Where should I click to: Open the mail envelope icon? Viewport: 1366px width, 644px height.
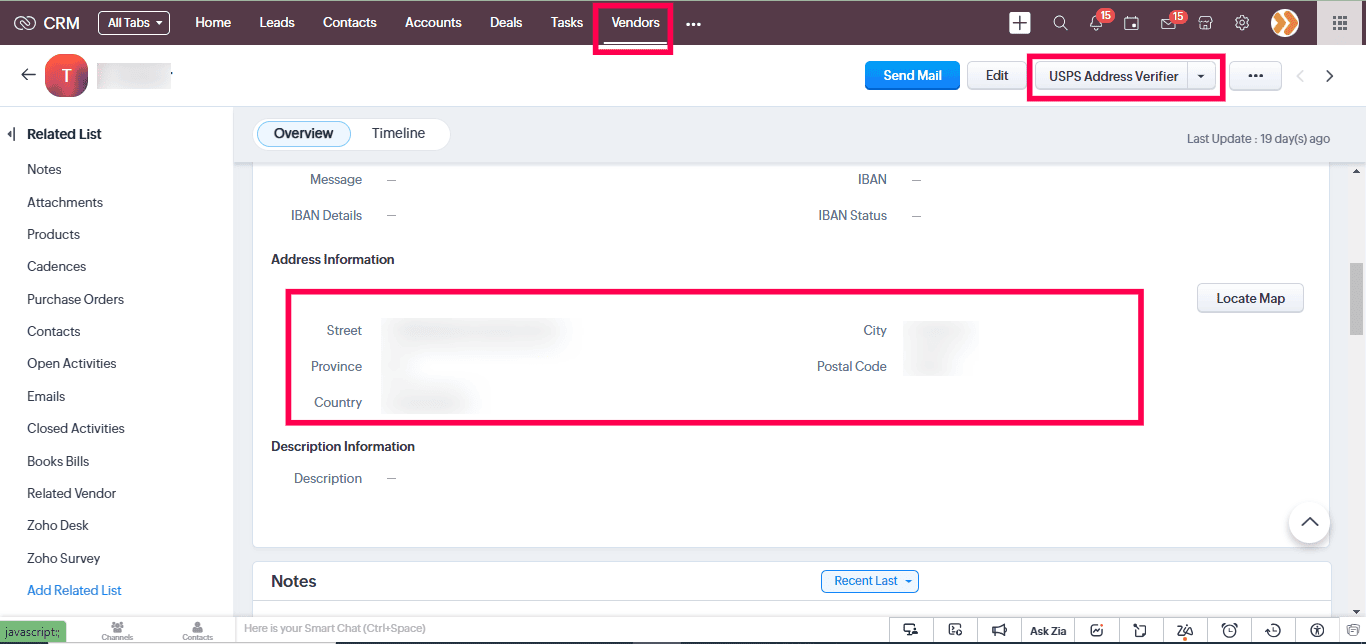[x=1168, y=22]
